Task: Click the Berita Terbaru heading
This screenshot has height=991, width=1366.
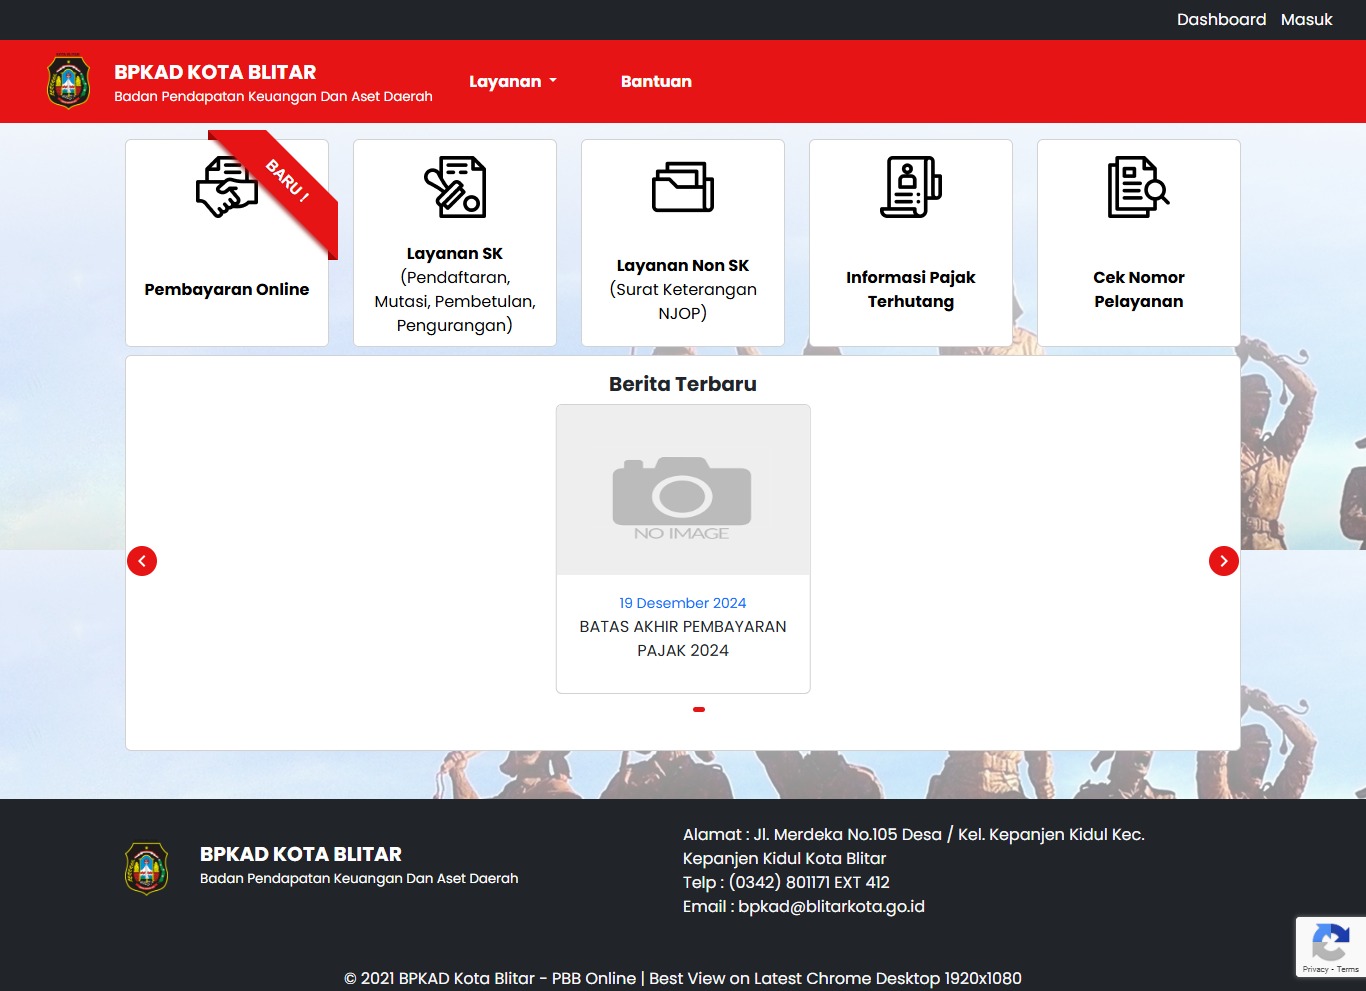Action: tap(683, 384)
